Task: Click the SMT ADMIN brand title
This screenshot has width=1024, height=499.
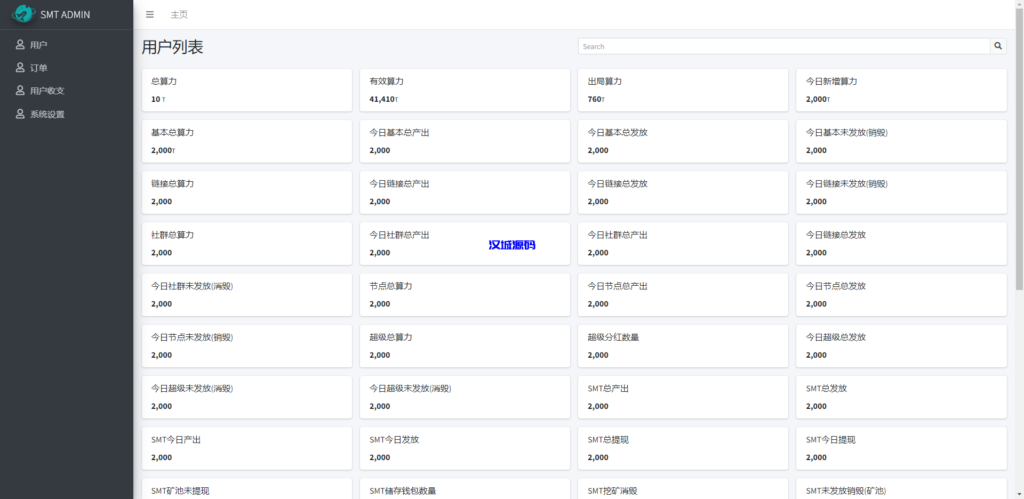Action: tap(65, 14)
